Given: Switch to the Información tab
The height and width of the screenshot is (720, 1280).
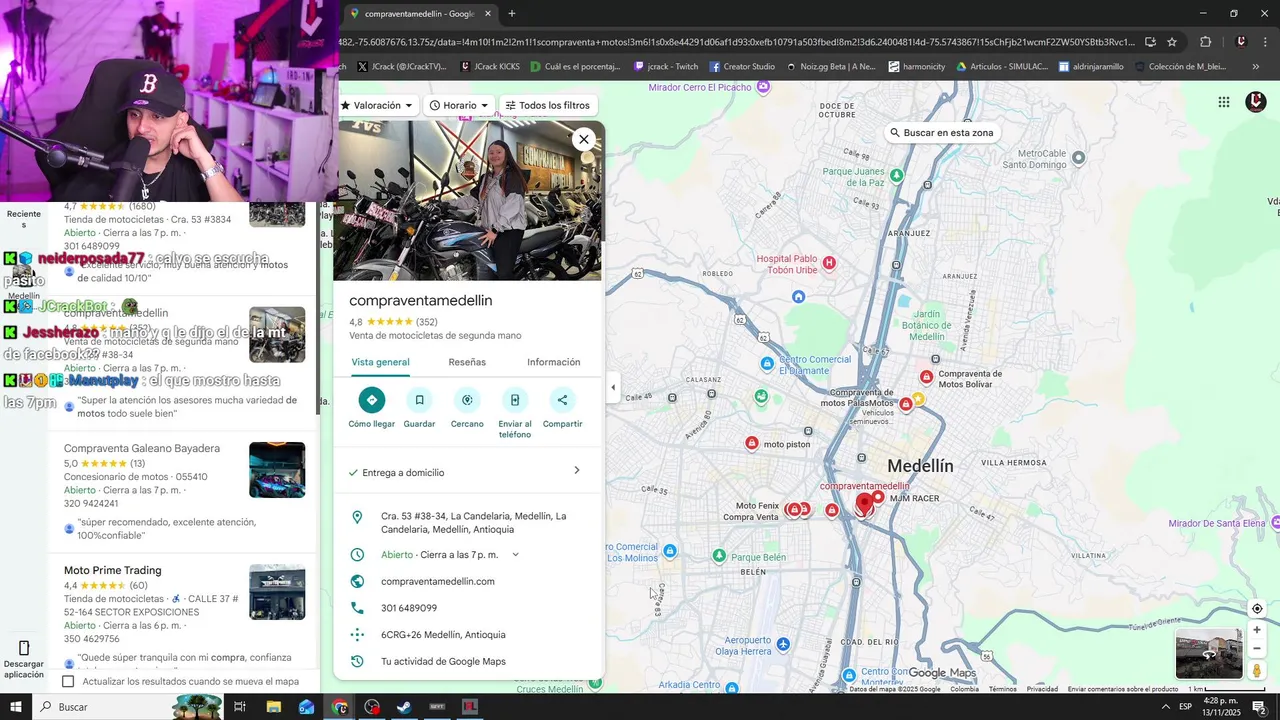Looking at the screenshot, I should click(x=554, y=362).
